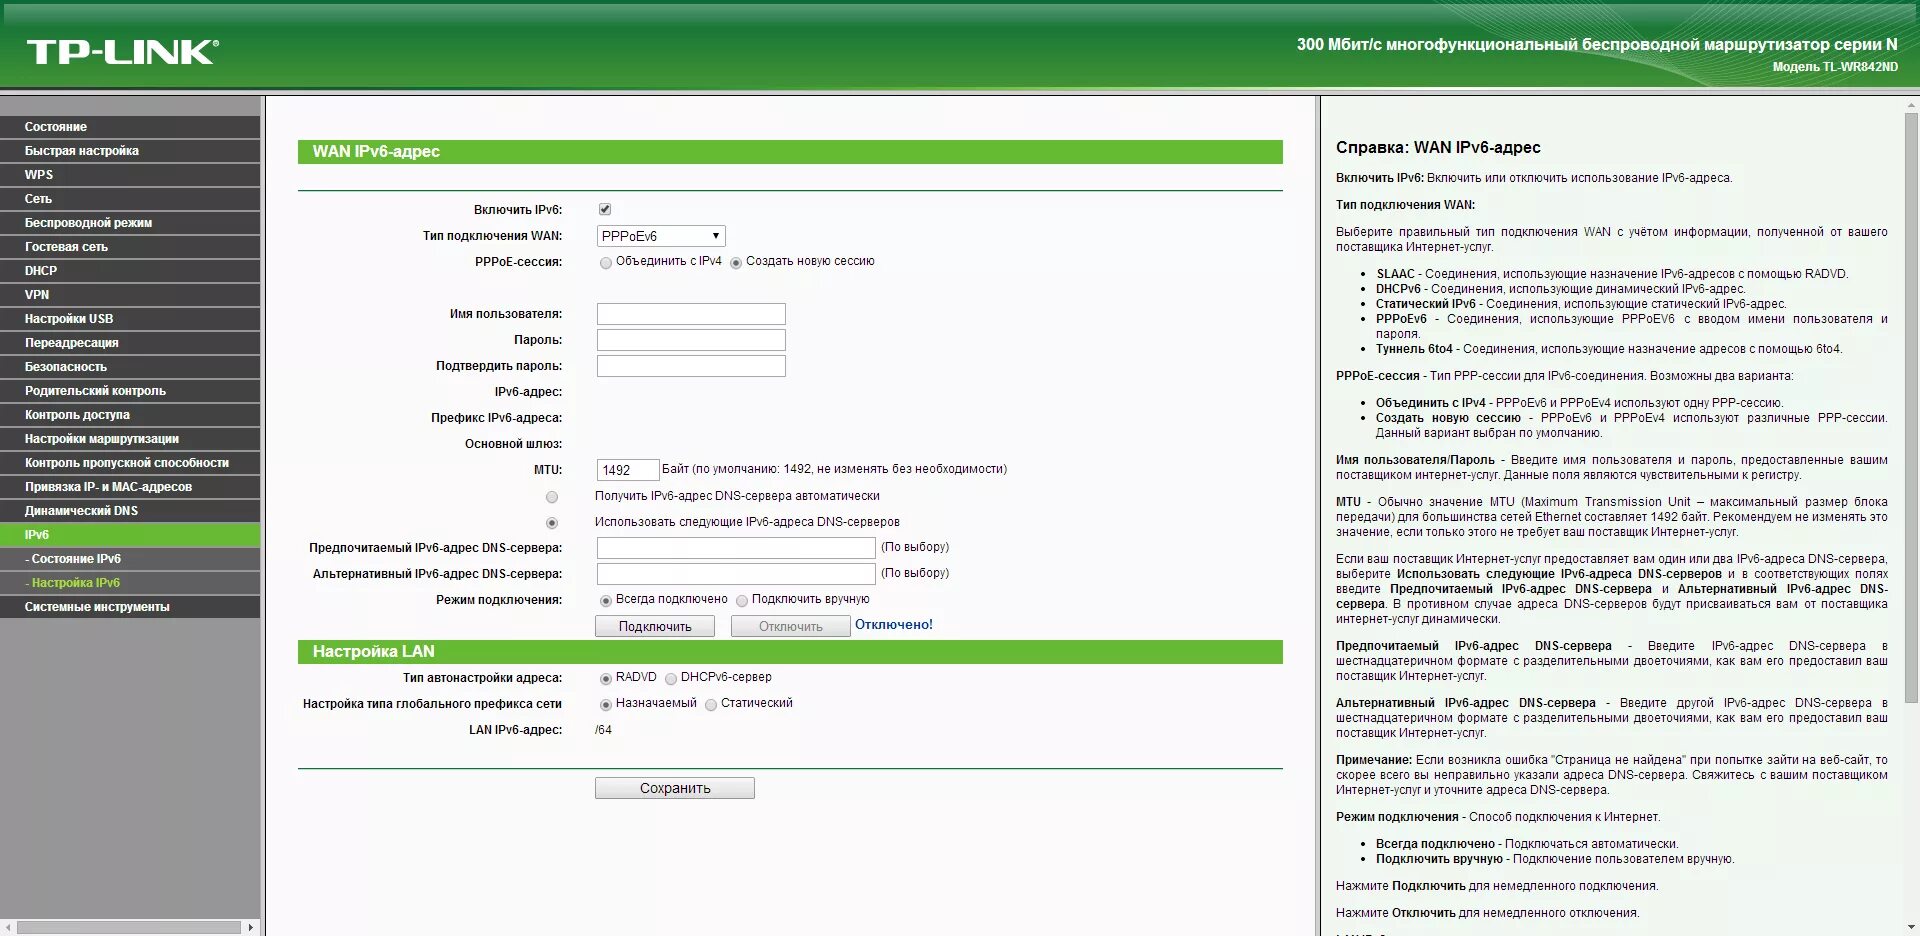This screenshot has height=936, width=1920.
Task: Click the Подключить button
Action: (x=655, y=626)
